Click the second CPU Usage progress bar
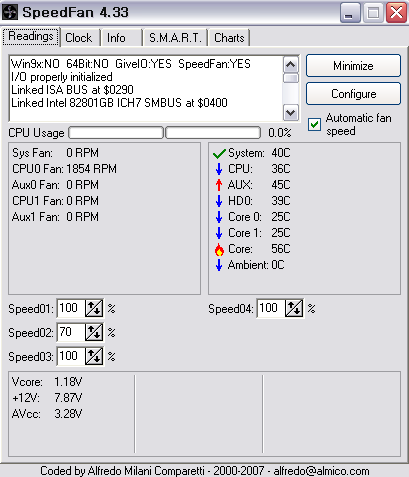This screenshot has width=409, height=477. coord(213,133)
